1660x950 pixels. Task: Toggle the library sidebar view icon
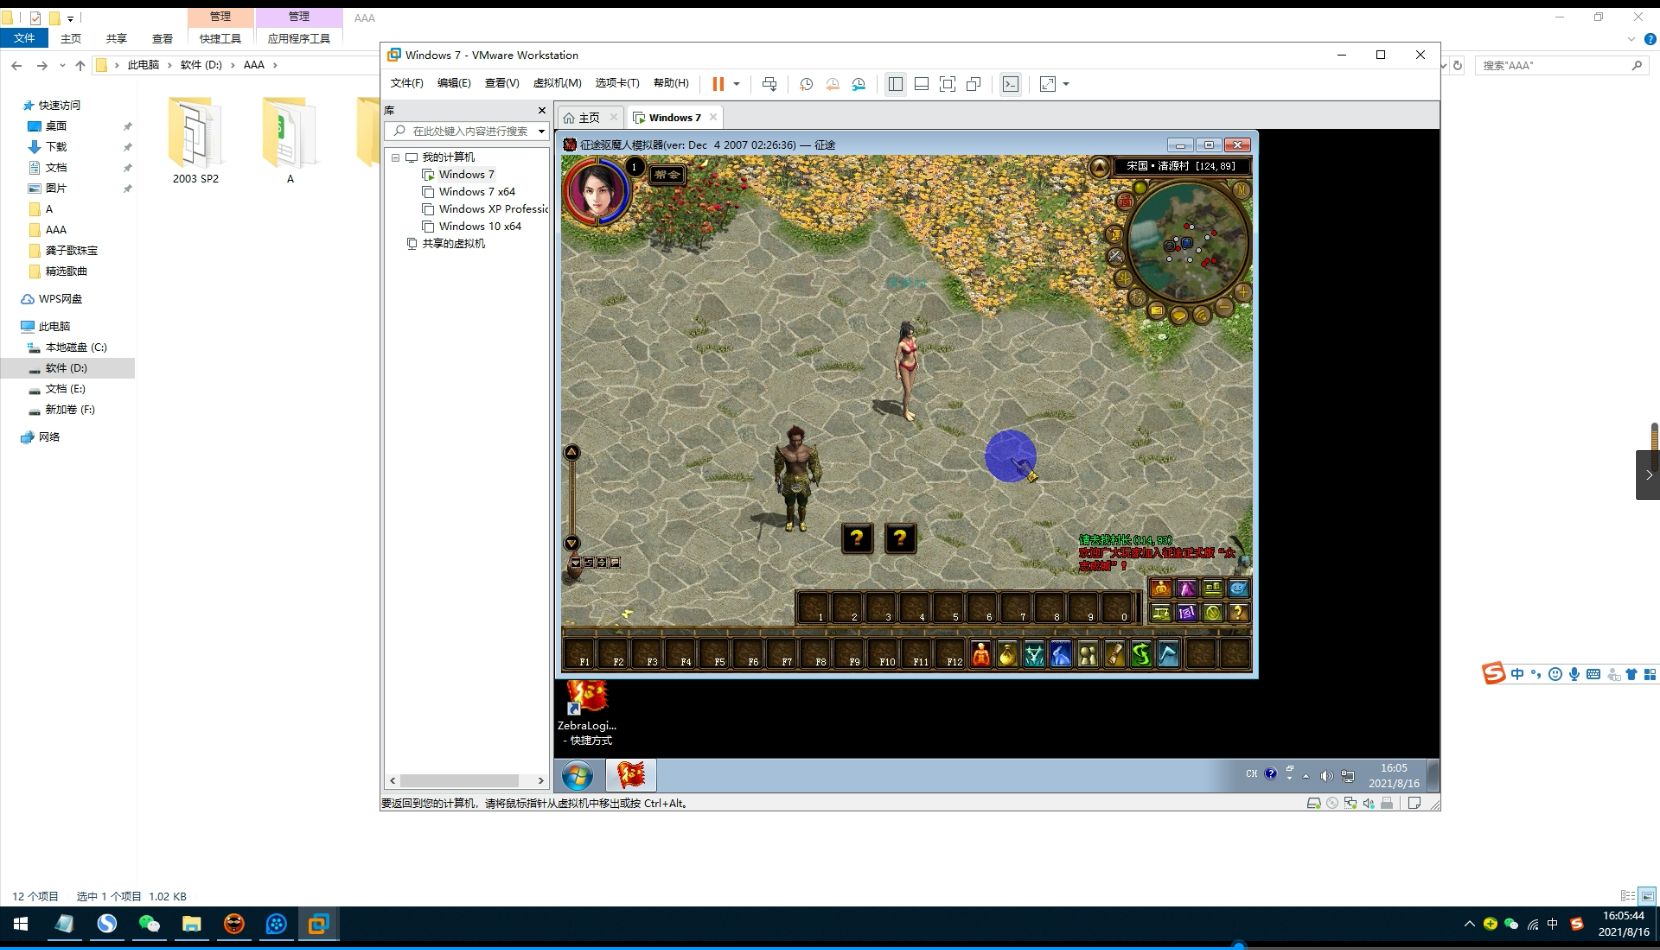[x=895, y=84]
